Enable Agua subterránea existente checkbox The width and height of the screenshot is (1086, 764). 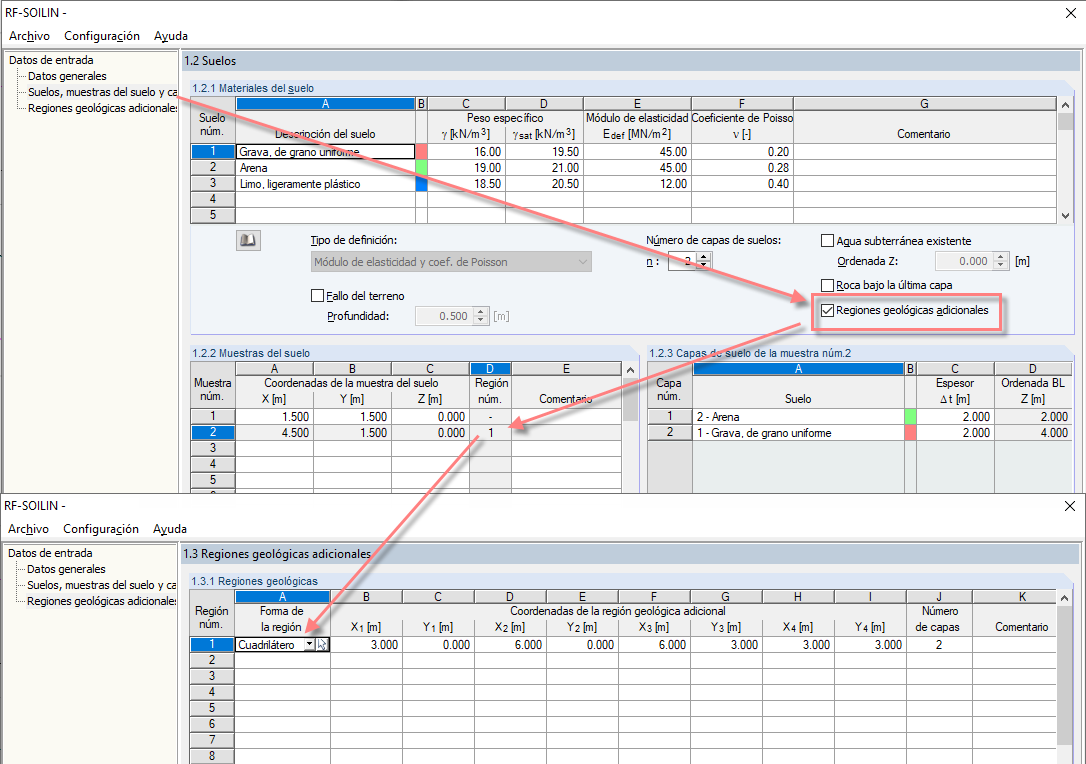[827, 241]
